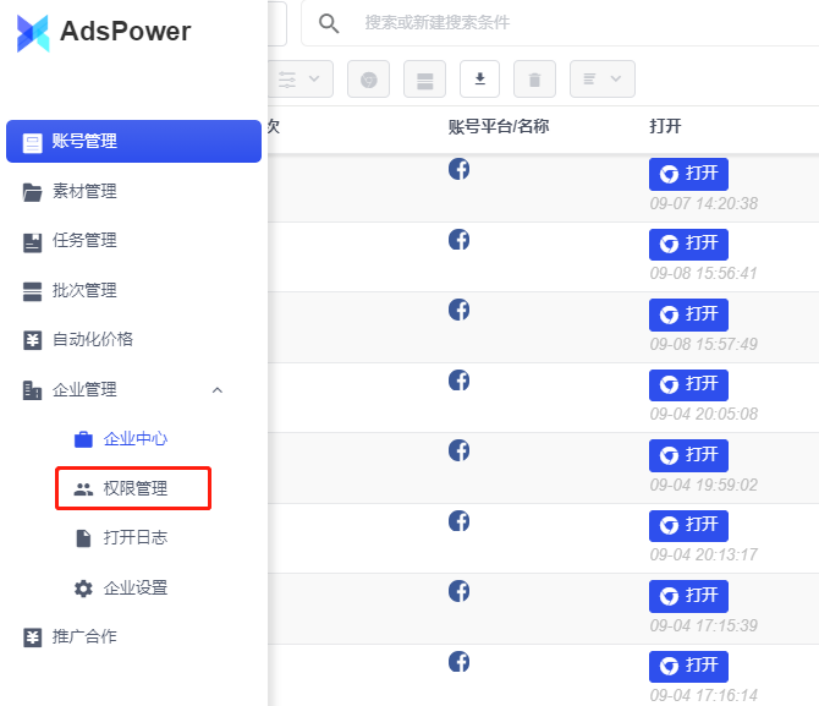The height and width of the screenshot is (706, 820).
Task: Click the browser (Chrome) toolbar icon
Action: click(x=368, y=79)
